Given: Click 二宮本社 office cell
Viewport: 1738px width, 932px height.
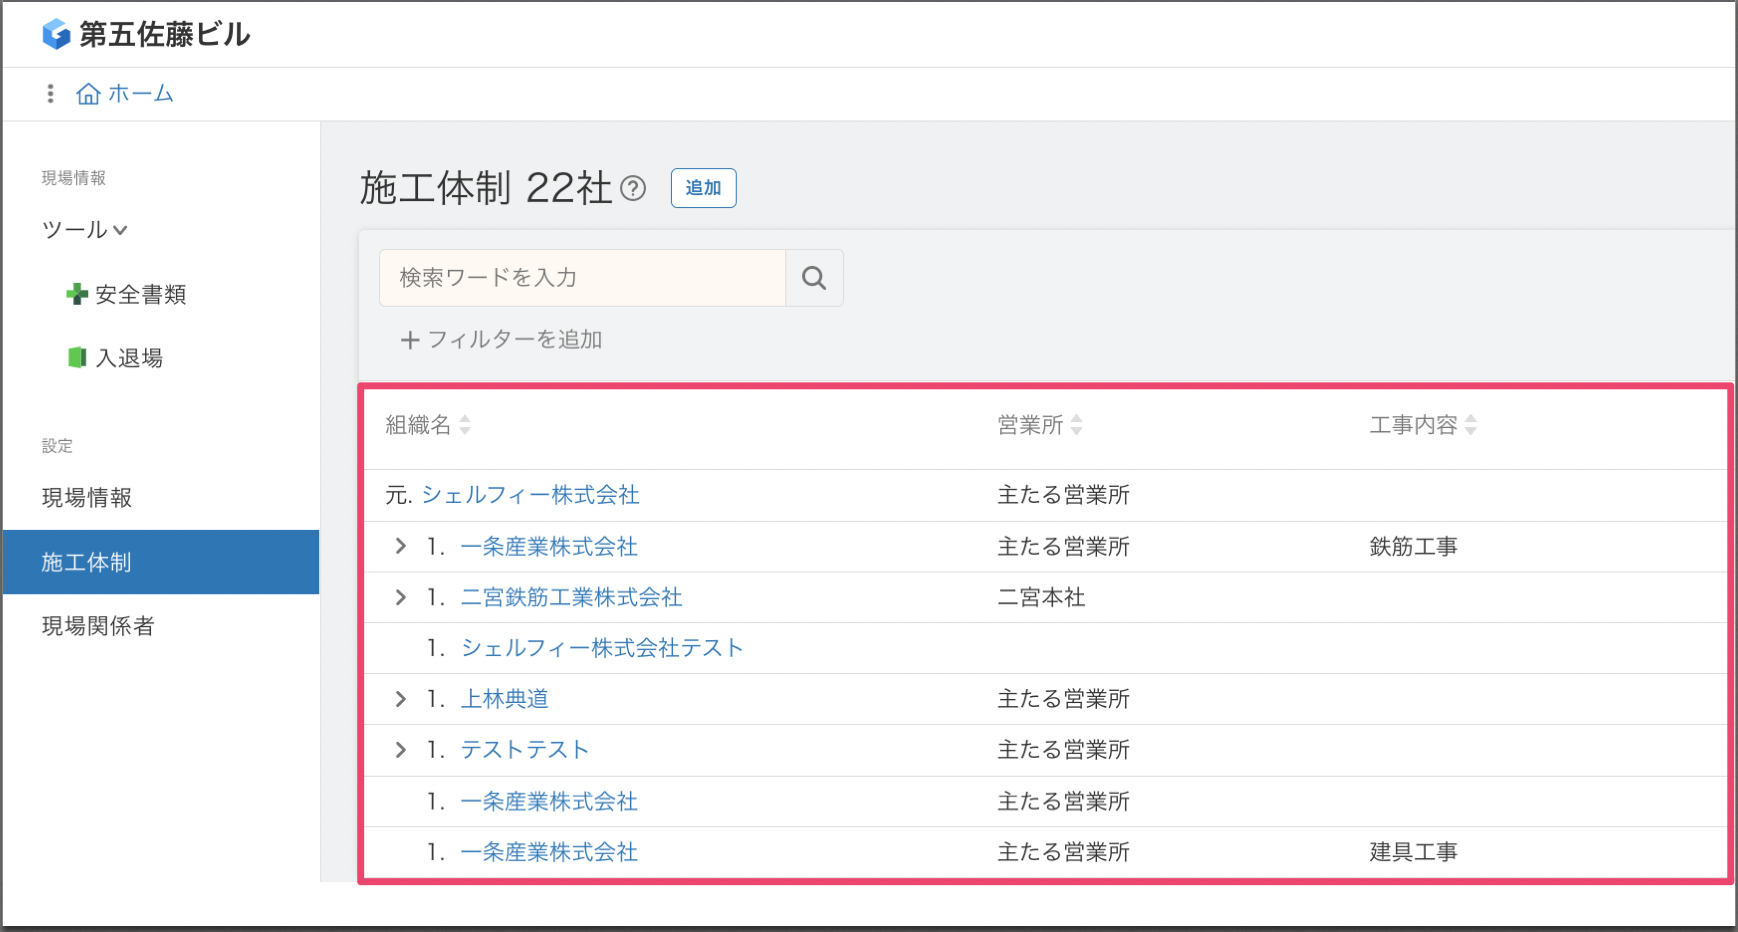Looking at the screenshot, I should pyautogui.click(x=1041, y=598).
